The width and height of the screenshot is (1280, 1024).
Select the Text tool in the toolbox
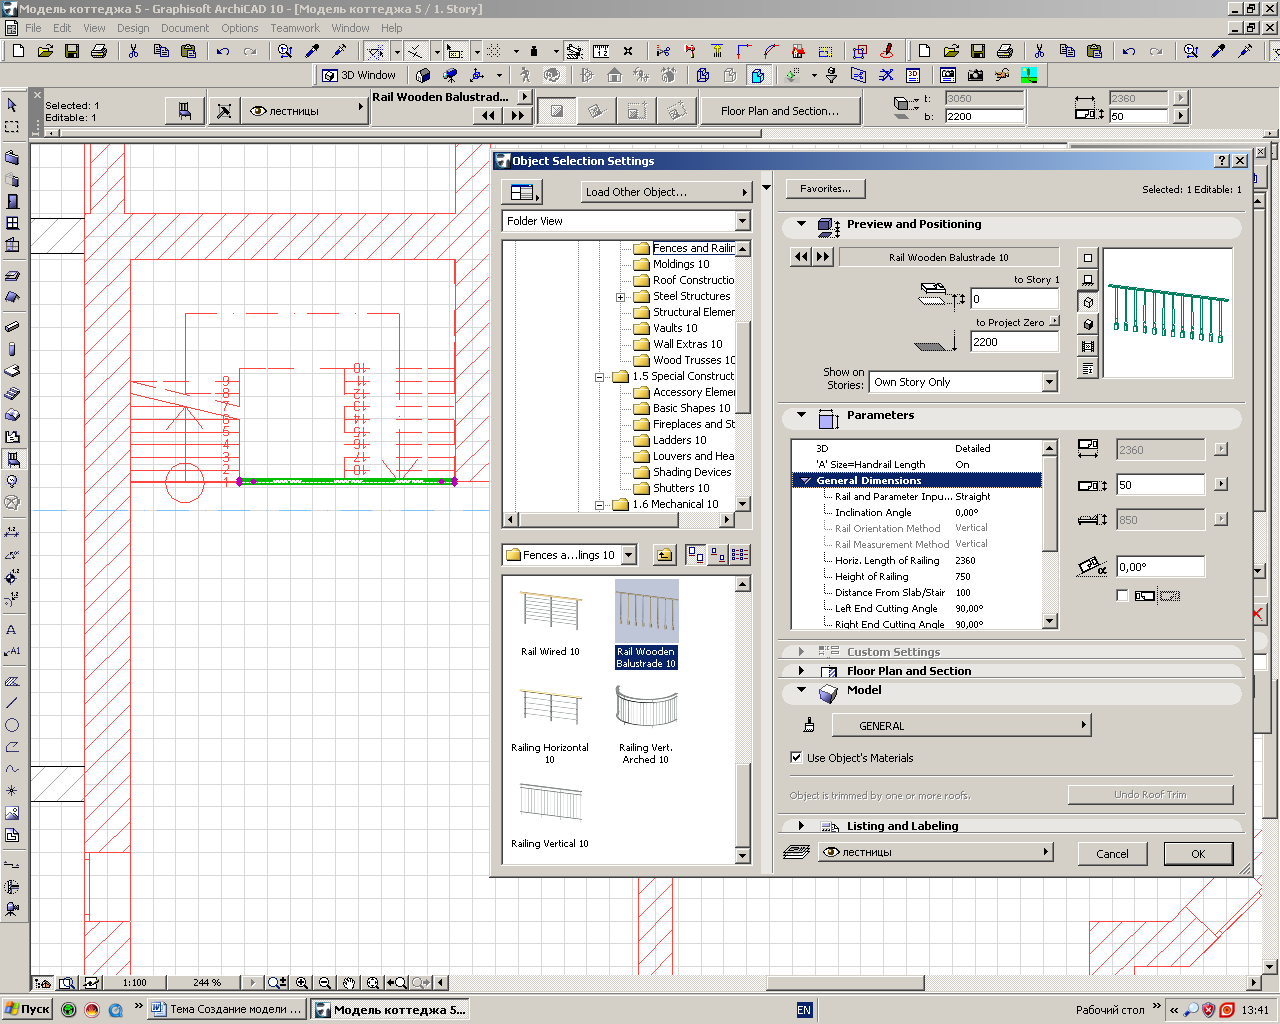(x=12, y=629)
